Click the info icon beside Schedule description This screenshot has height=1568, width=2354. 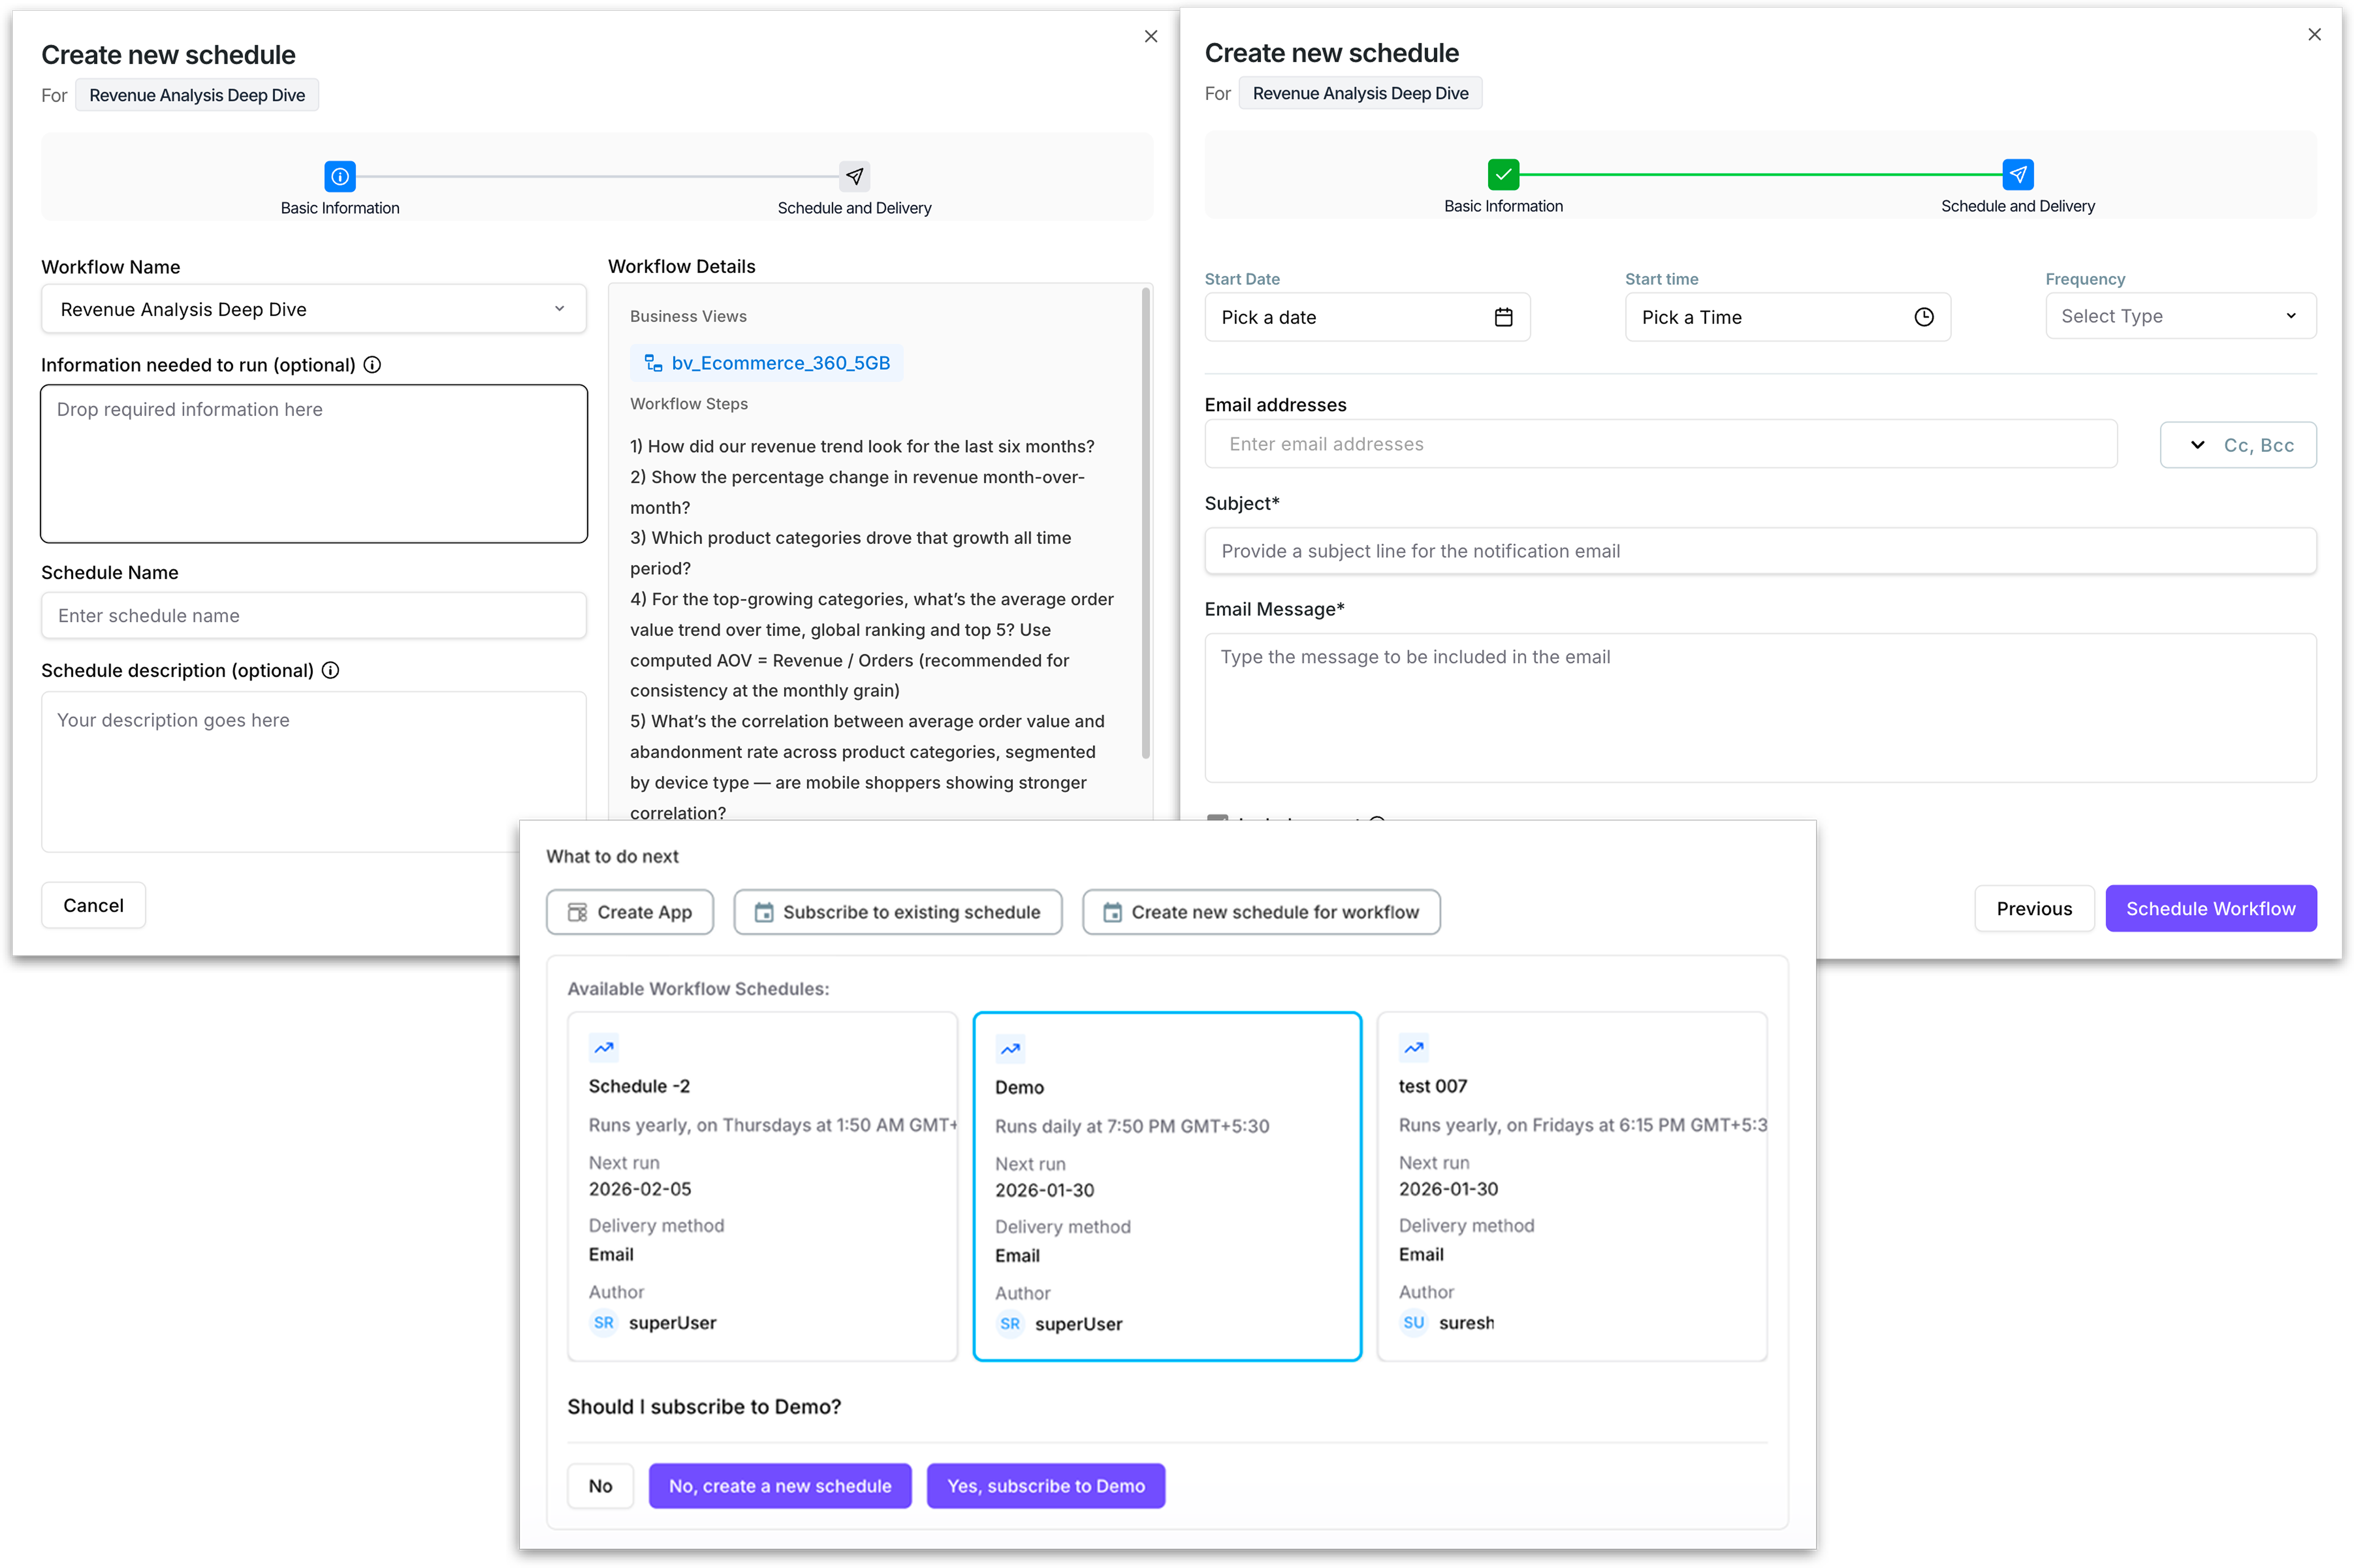tap(330, 670)
